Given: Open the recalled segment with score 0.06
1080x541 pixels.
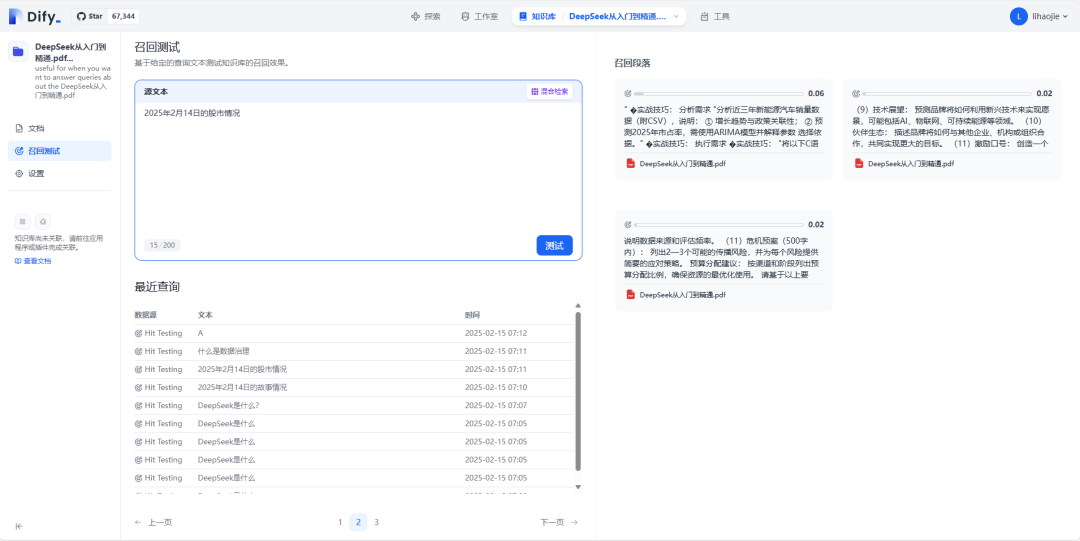Looking at the screenshot, I should click(x=723, y=130).
